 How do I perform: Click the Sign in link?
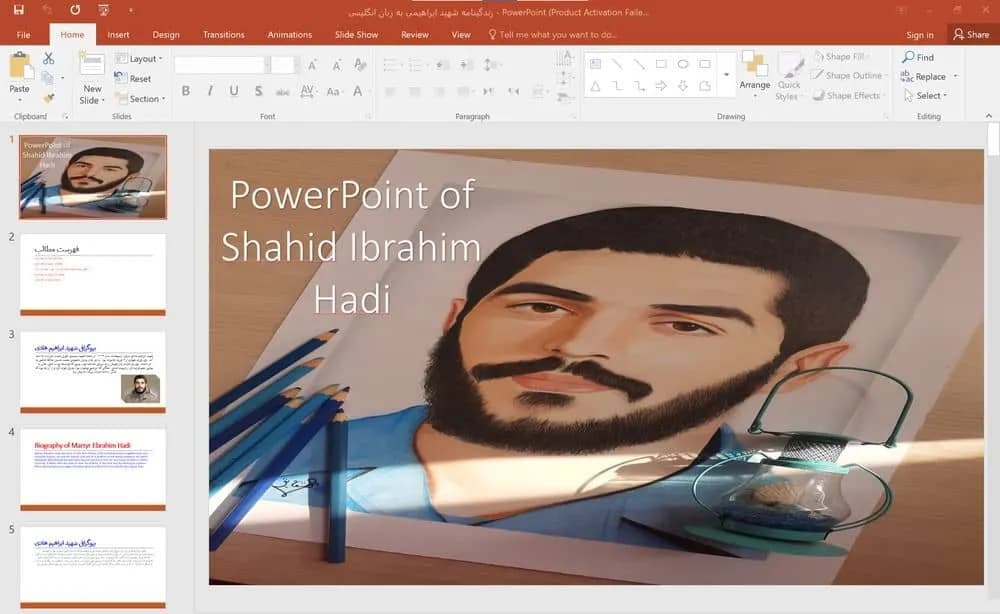(x=920, y=35)
